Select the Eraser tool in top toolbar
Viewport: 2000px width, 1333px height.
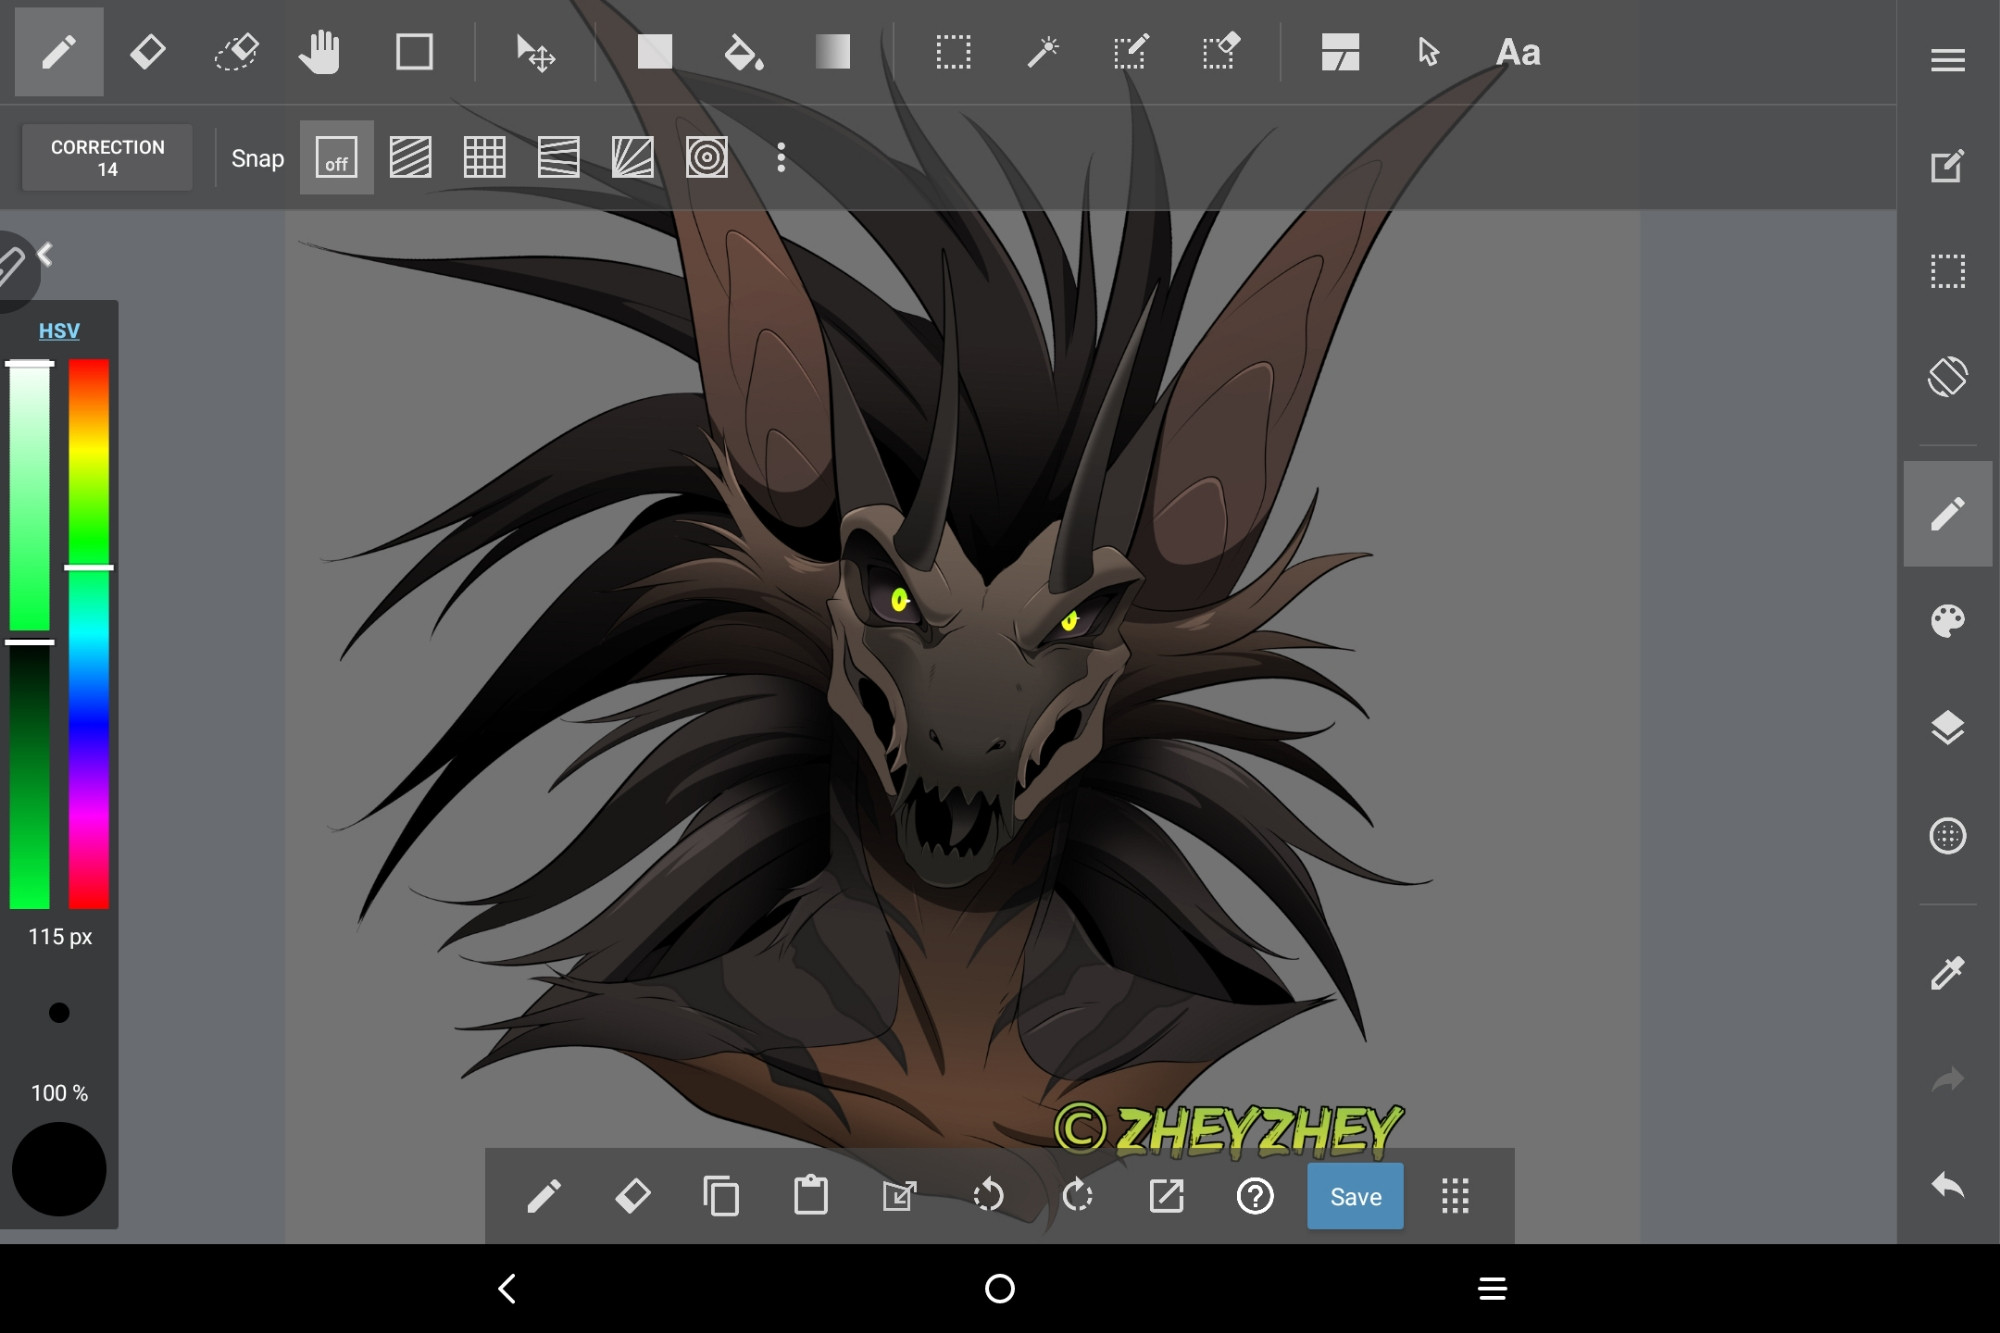tap(148, 52)
